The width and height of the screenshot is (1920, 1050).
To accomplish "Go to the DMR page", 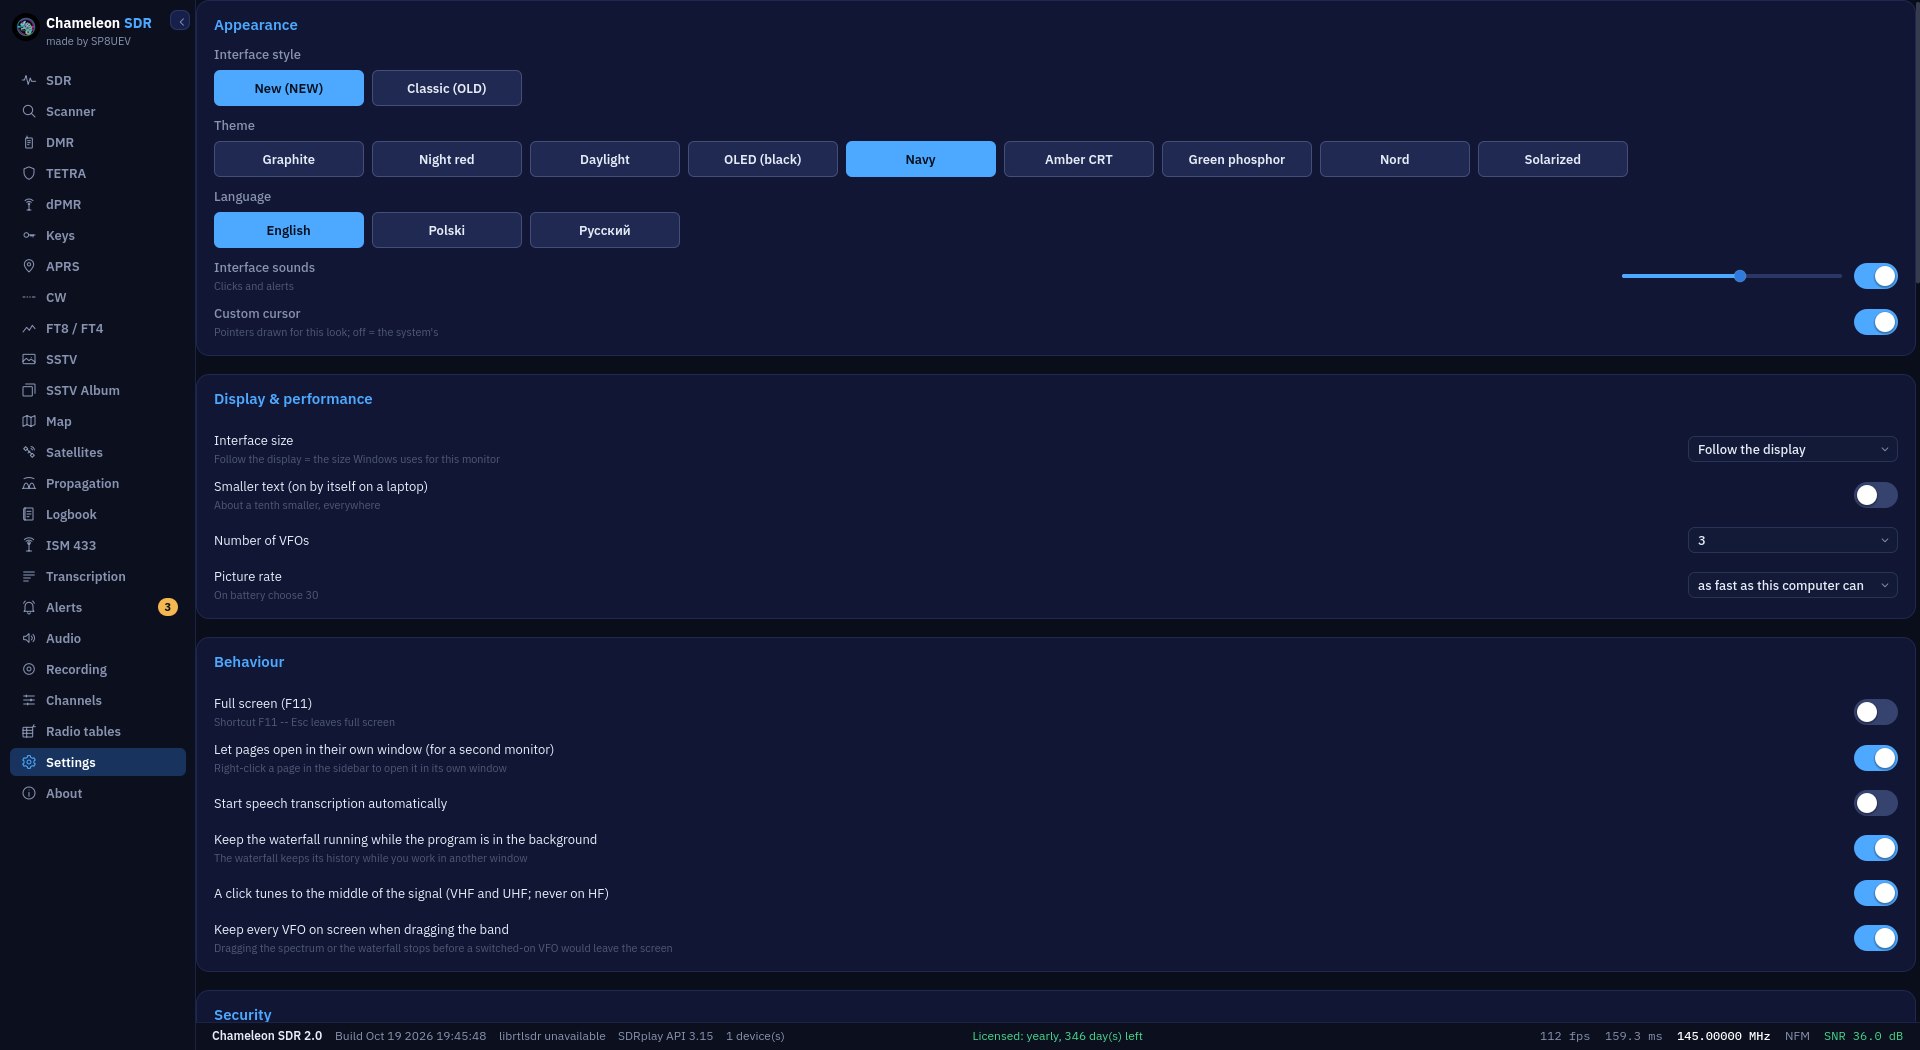I will (98, 142).
